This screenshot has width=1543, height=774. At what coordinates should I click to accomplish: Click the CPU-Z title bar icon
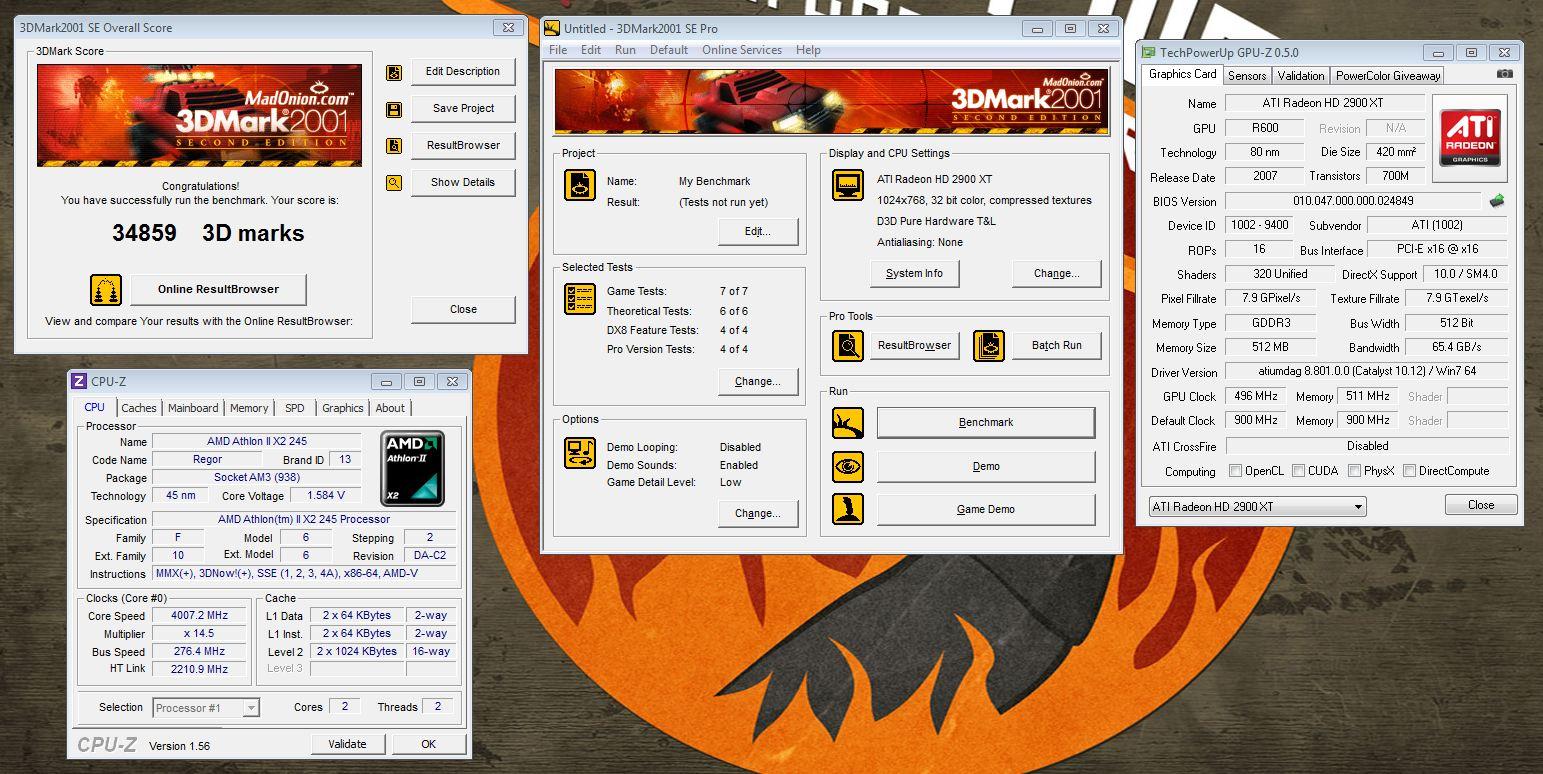point(79,381)
